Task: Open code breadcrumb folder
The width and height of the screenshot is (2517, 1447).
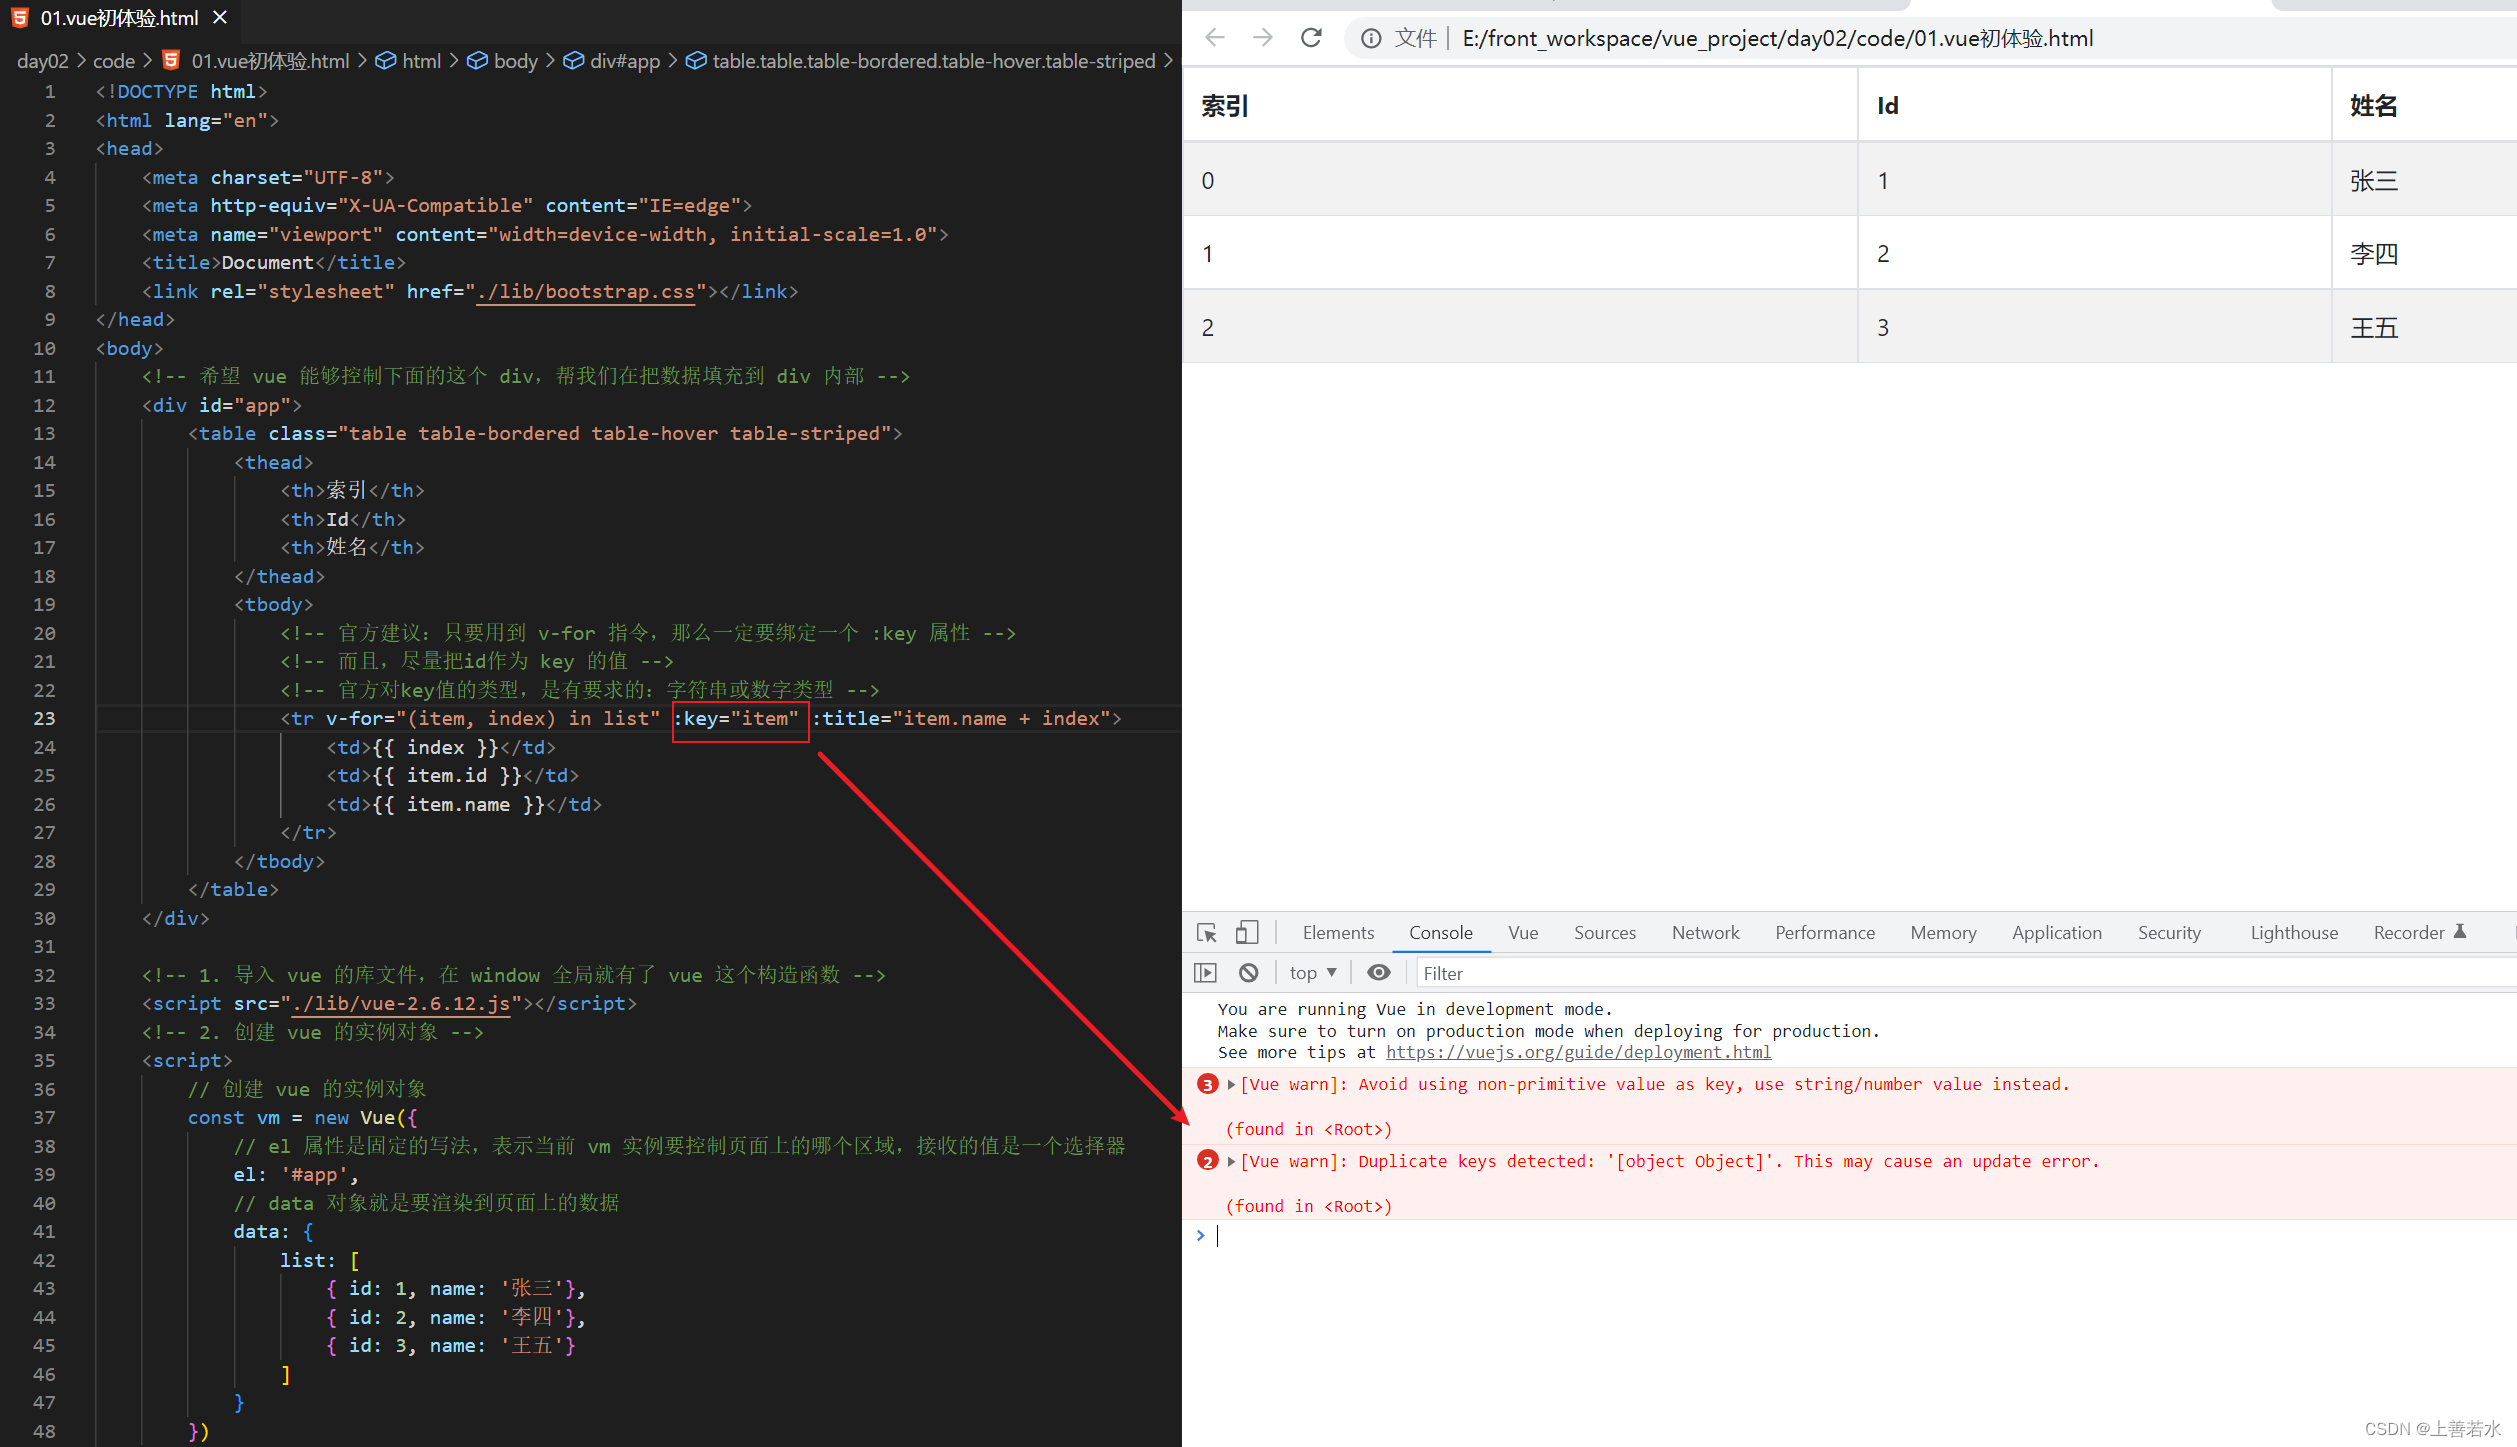Action: pyautogui.click(x=114, y=61)
